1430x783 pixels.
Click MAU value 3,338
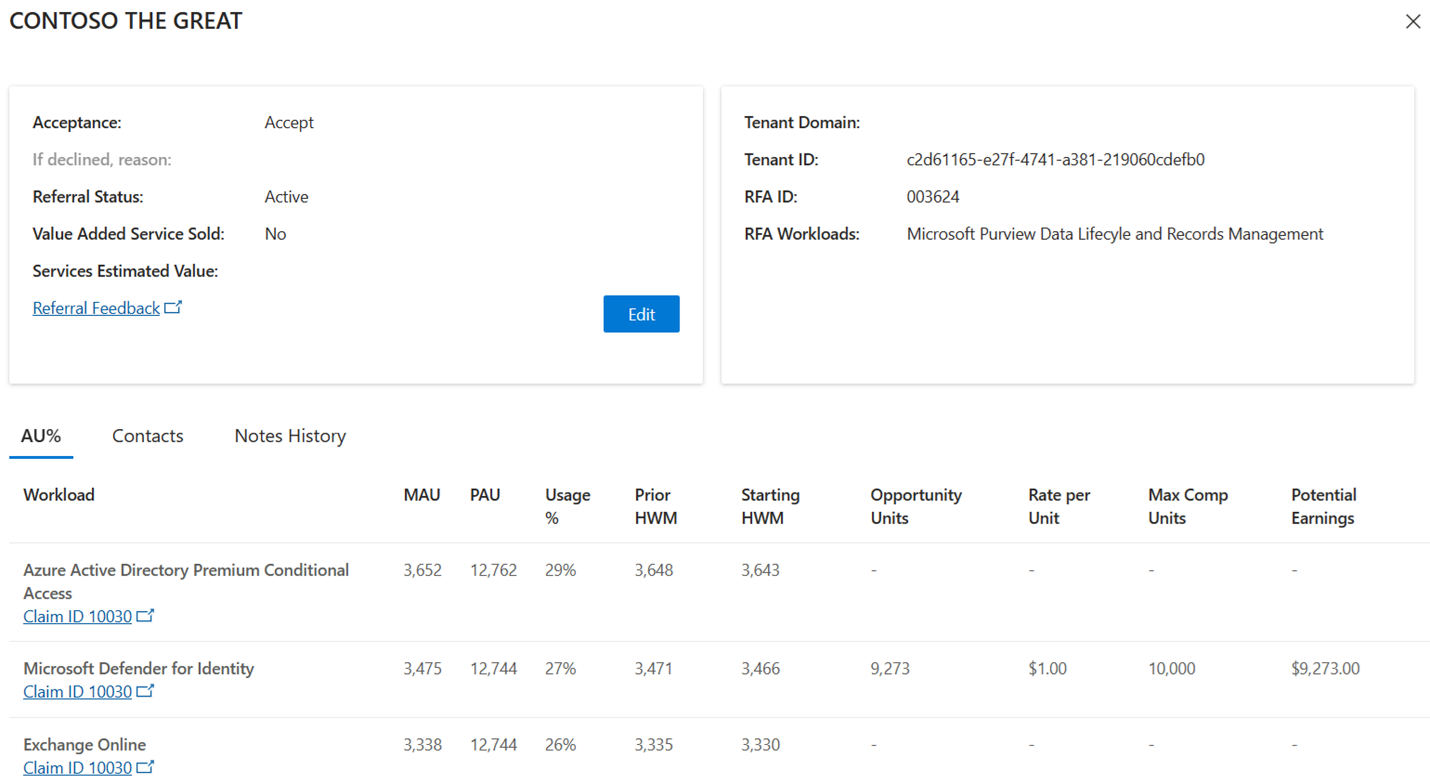click(422, 745)
